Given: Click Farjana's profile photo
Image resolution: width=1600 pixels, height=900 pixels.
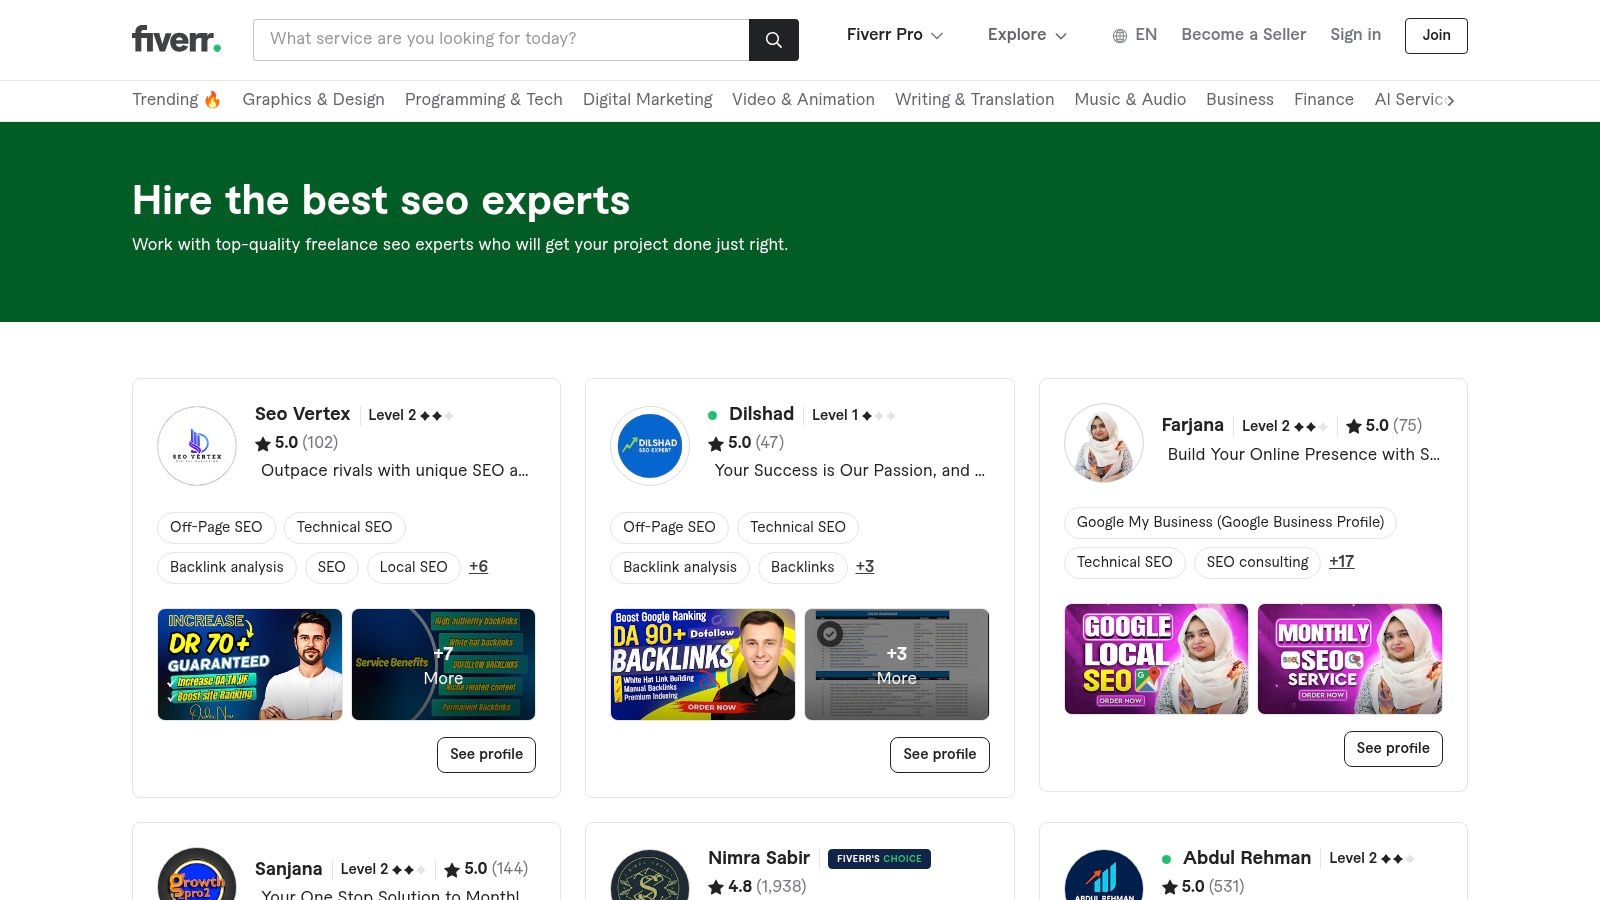Looking at the screenshot, I should pos(1104,443).
